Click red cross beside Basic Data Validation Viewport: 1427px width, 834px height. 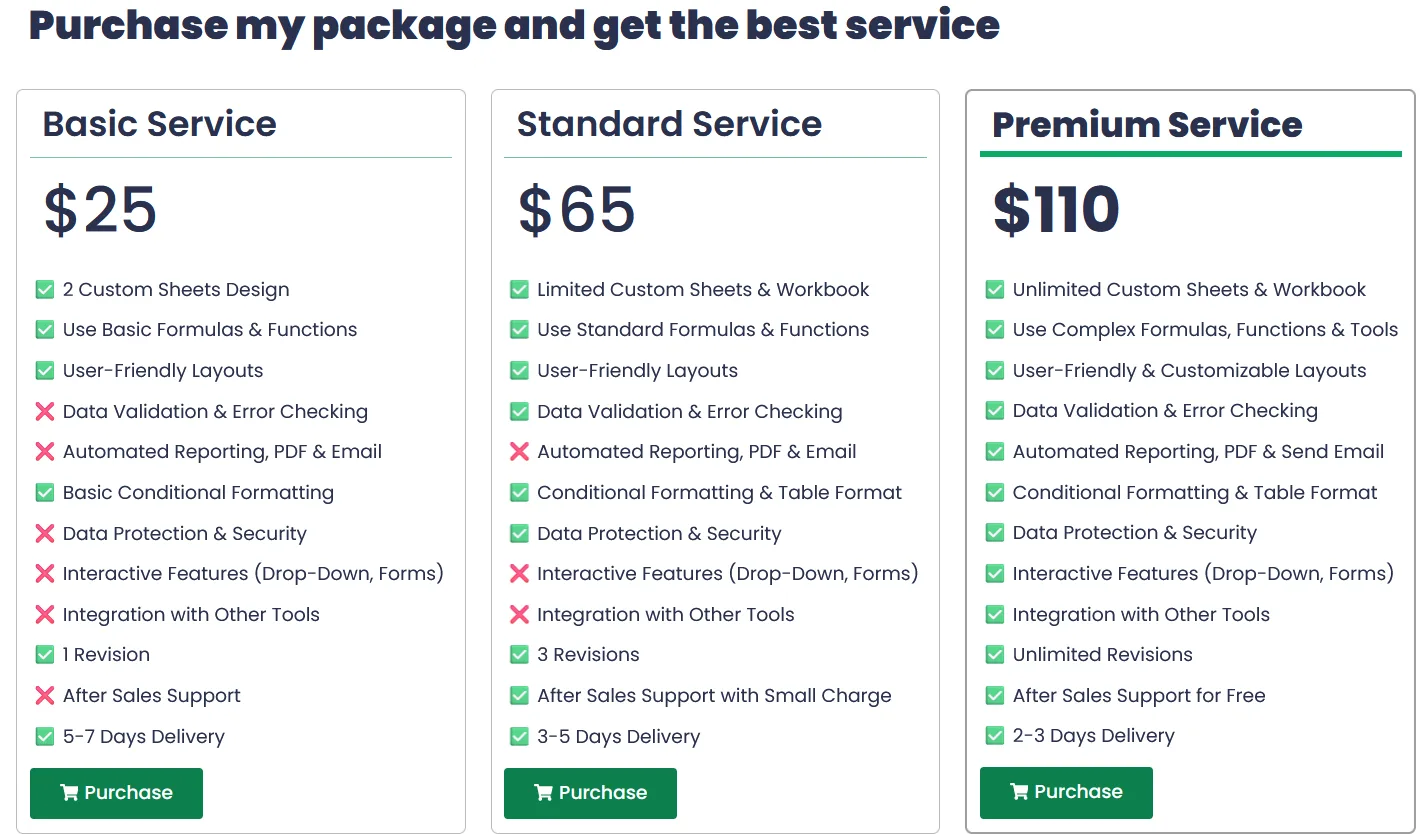point(45,411)
